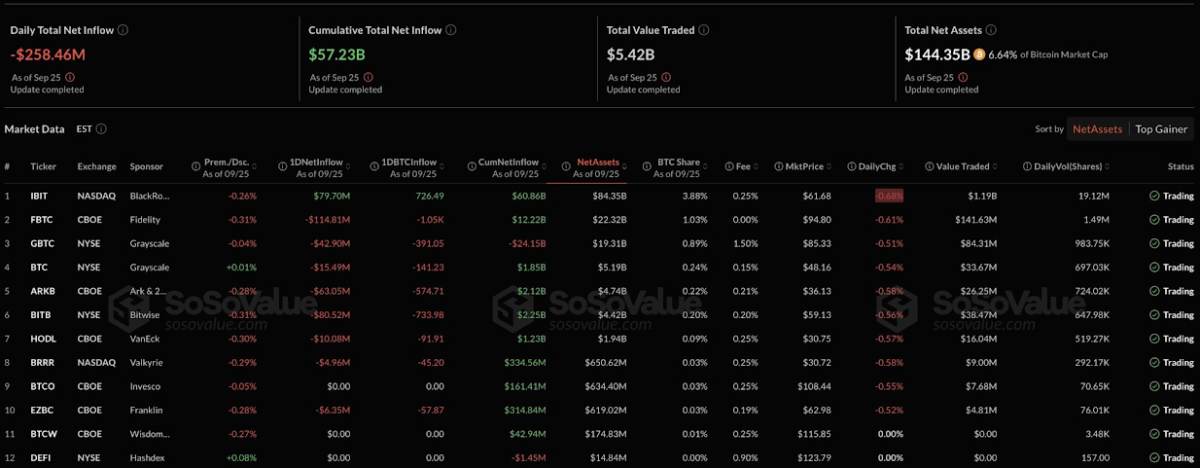Open info icon beside Cumulative Total Net Inflow
1200x468 pixels.
pyautogui.click(x=451, y=30)
